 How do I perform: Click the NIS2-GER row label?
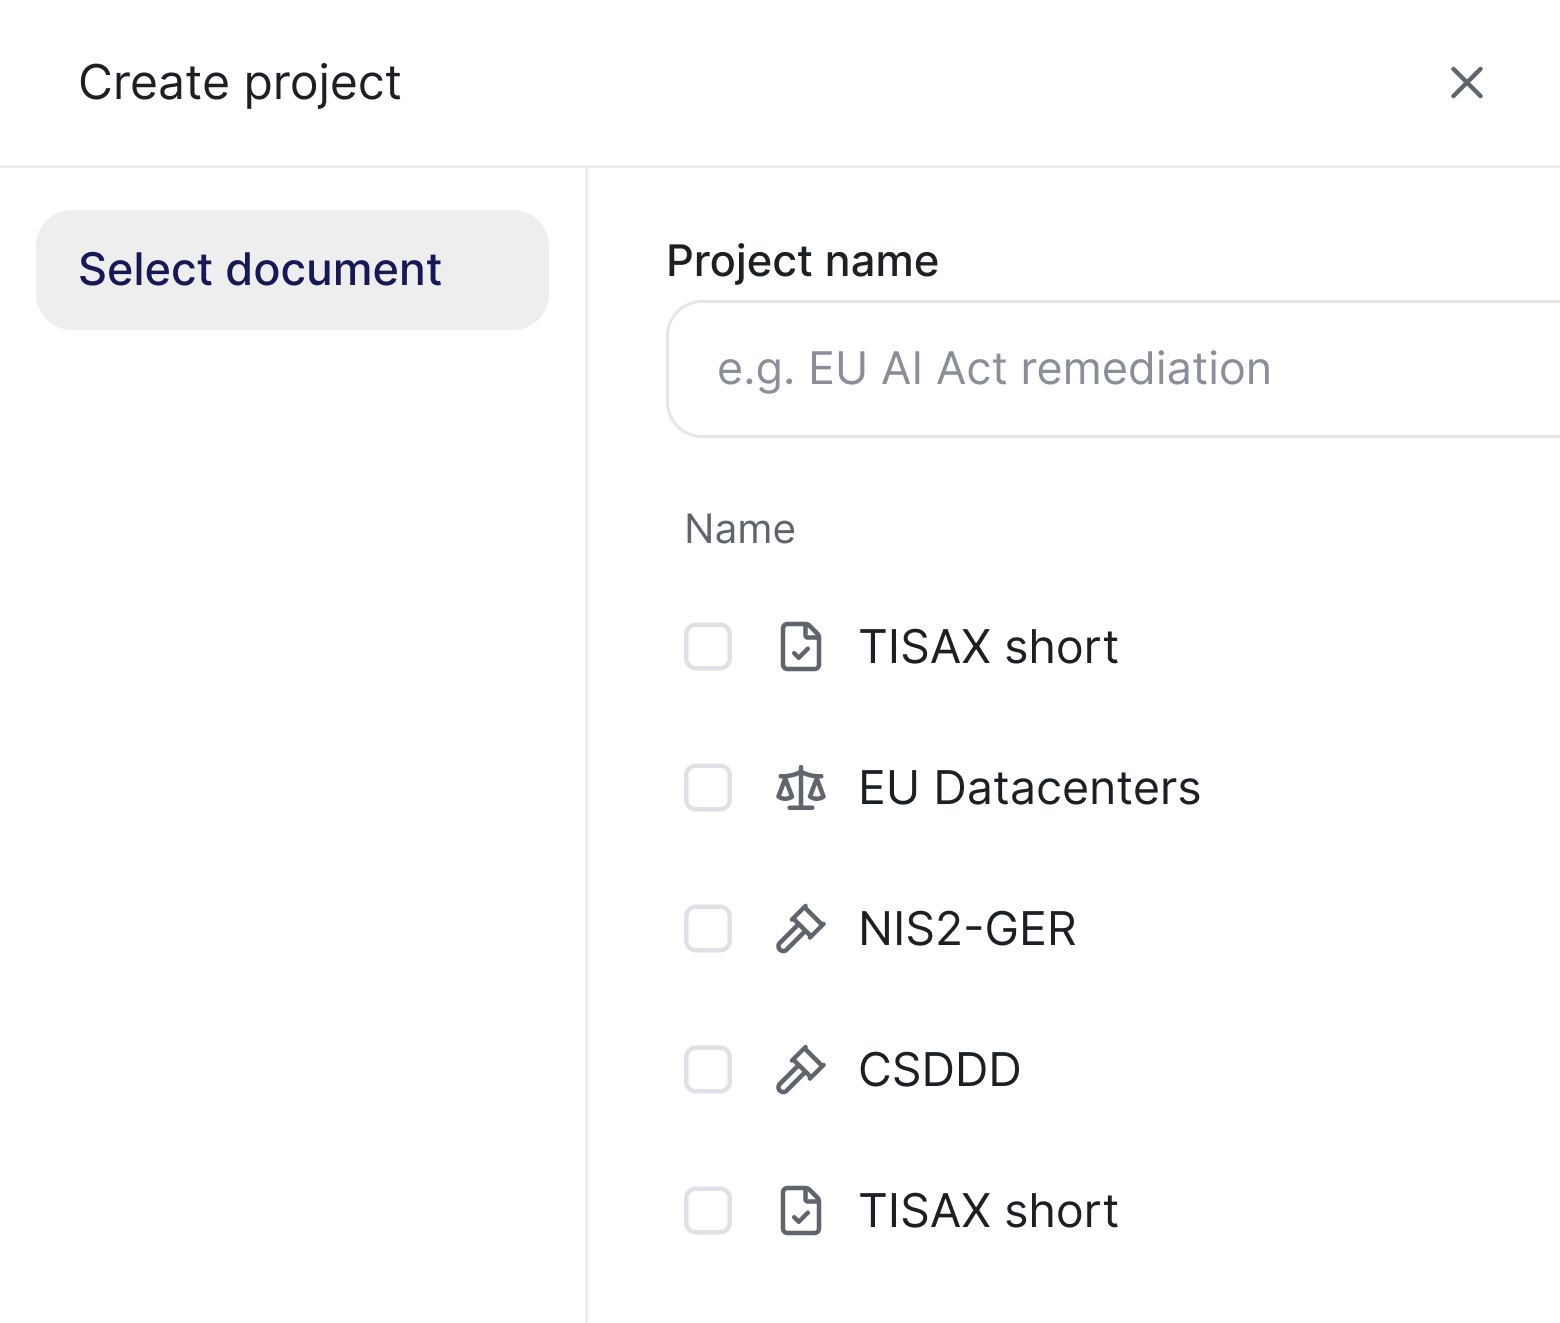pos(967,928)
